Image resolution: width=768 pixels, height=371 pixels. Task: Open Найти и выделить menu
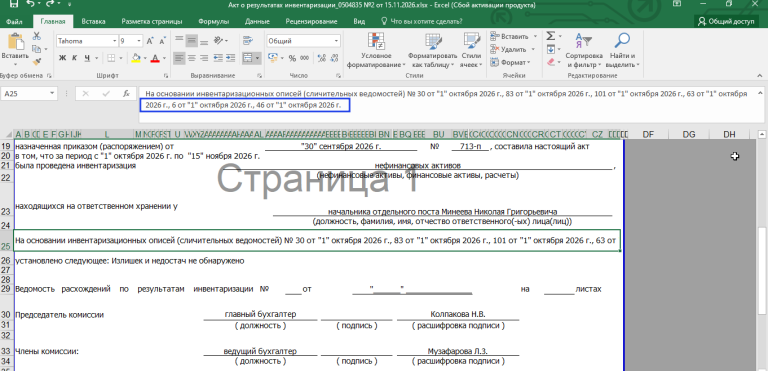pyautogui.click(x=622, y=51)
